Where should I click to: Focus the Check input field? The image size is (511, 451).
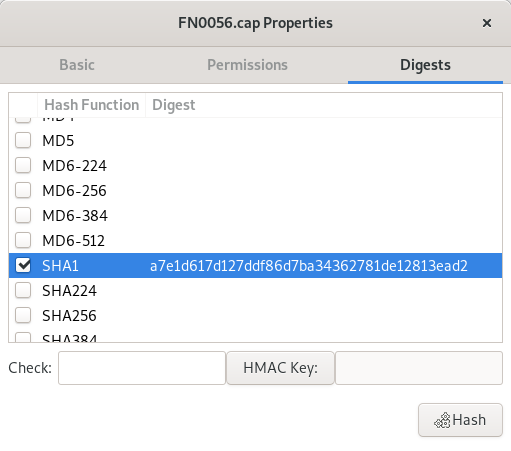[x=142, y=368]
